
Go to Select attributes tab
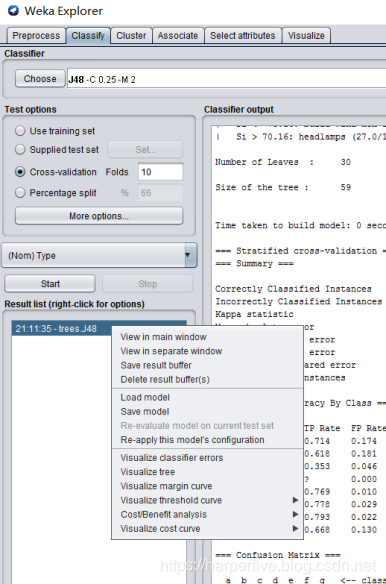(x=243, y=36)
